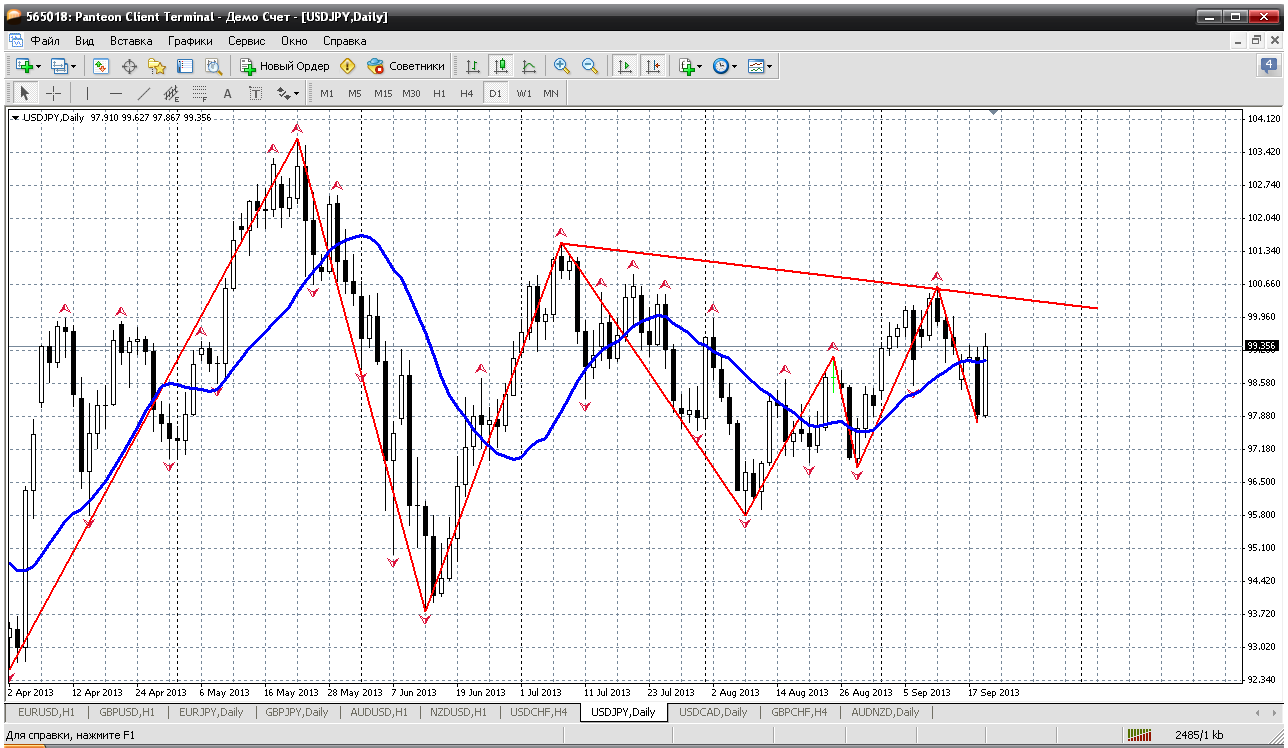1288x748 pixels.
Task: Switch timeframe to H1
Action: coord(439,93)
